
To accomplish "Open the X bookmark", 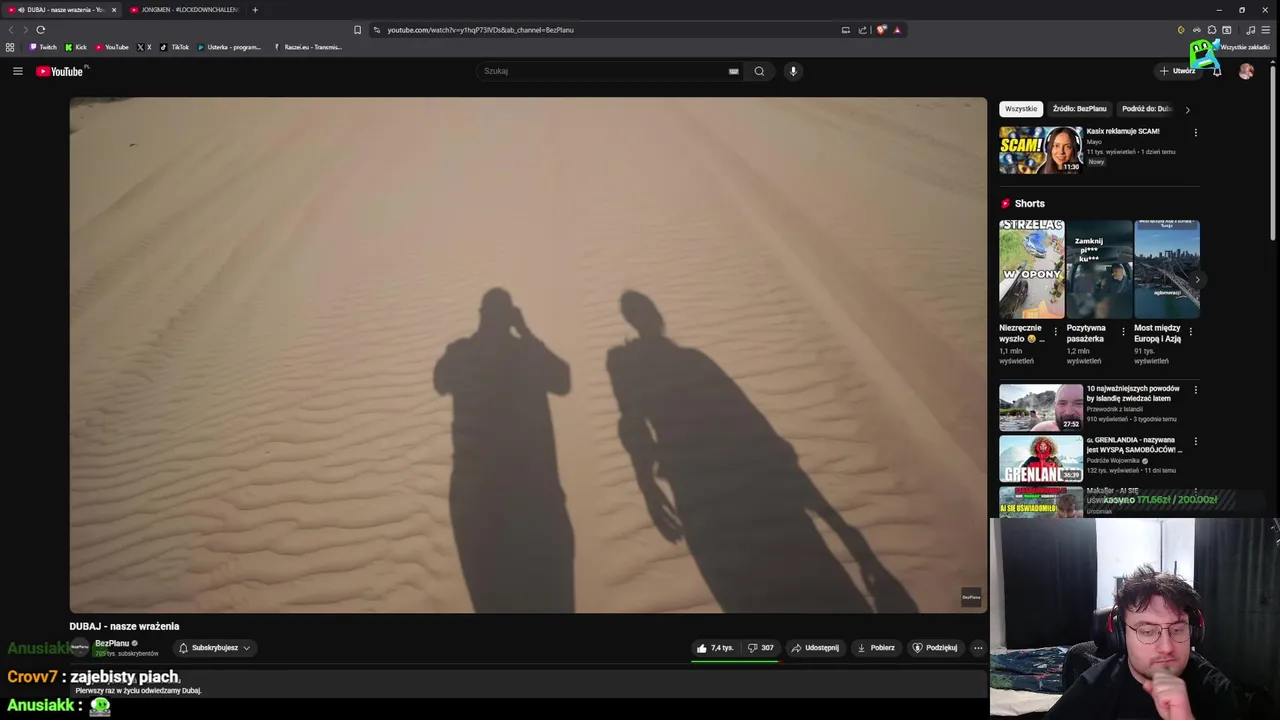I will tap(144, 47).
